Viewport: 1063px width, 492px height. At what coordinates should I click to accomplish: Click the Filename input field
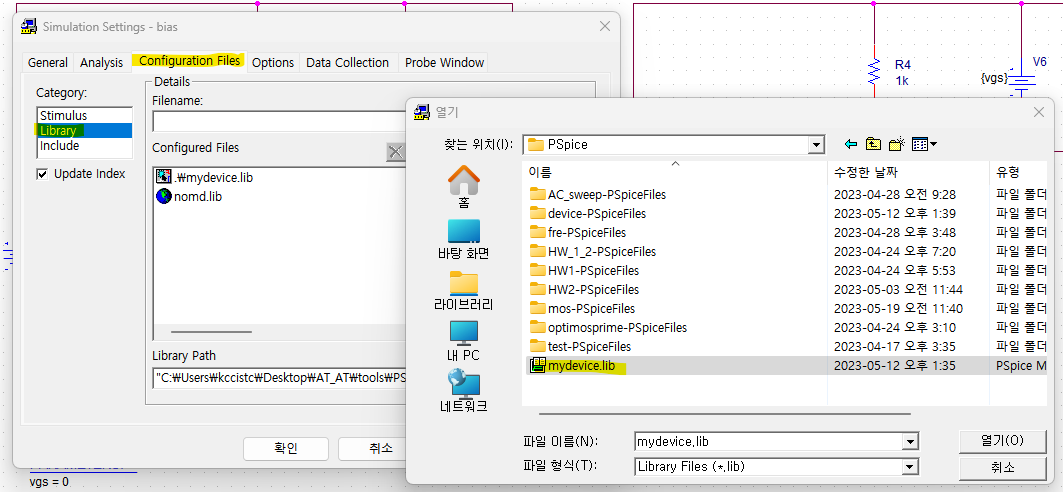click(x=279, y=121)
